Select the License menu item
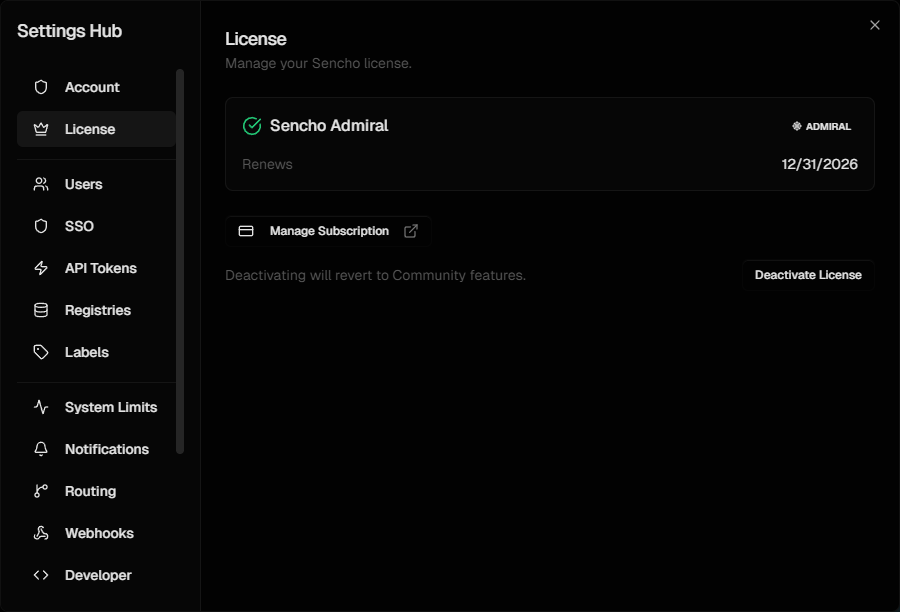Viewport: 900px width, 612px height. point(96,129)
